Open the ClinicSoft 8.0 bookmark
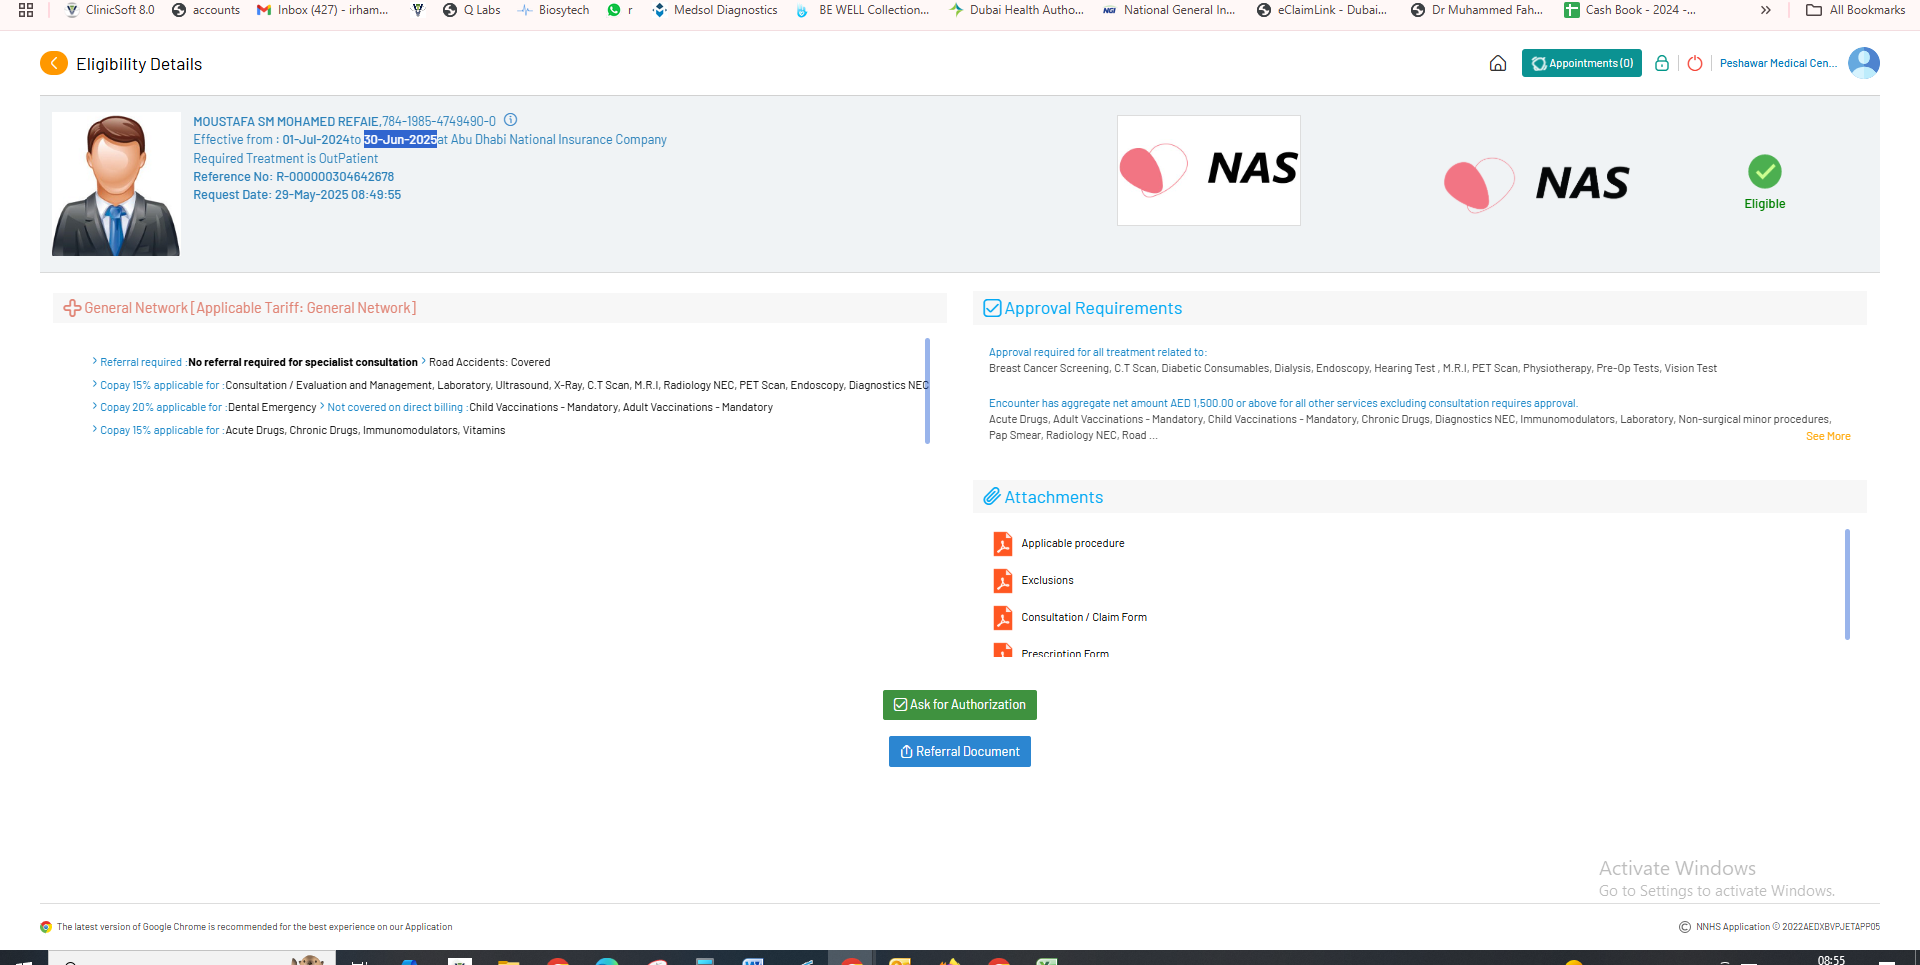 (x=110, y=10)
